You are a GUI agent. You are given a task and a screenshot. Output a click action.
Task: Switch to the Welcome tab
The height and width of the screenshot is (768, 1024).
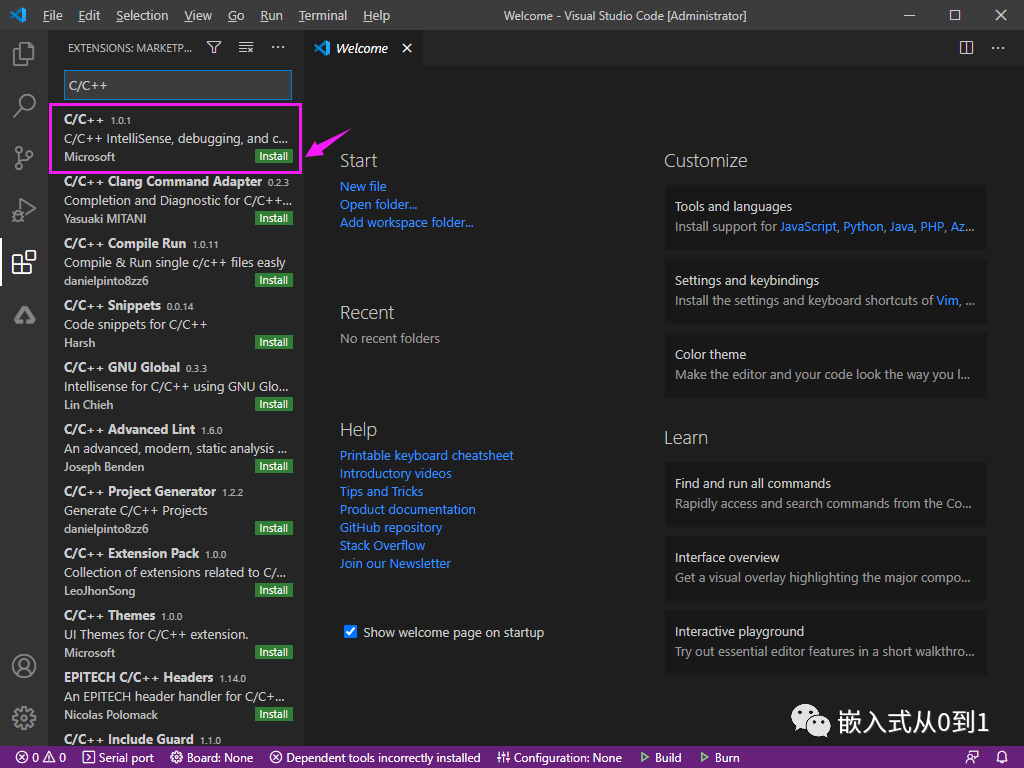click(362, 48)
